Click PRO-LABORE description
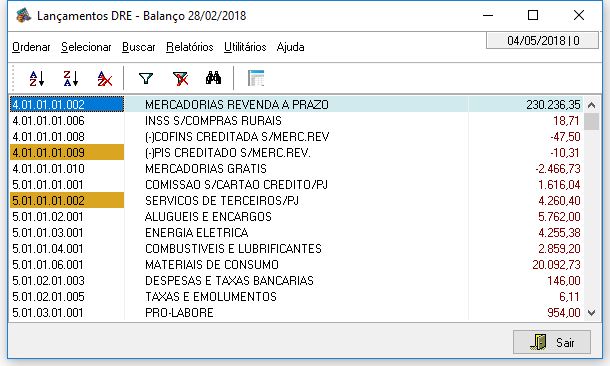This screenshot has width=610, height=366. (x=179, y=312)
